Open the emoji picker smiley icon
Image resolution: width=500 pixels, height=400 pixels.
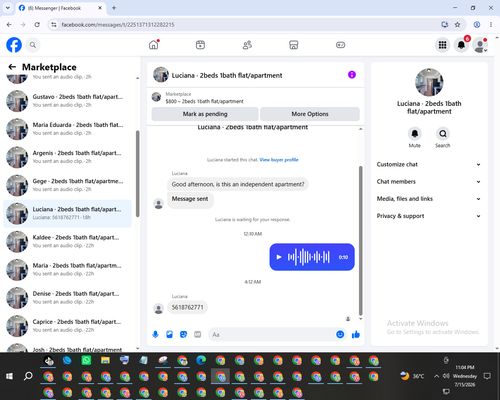(x=340, y=334)
